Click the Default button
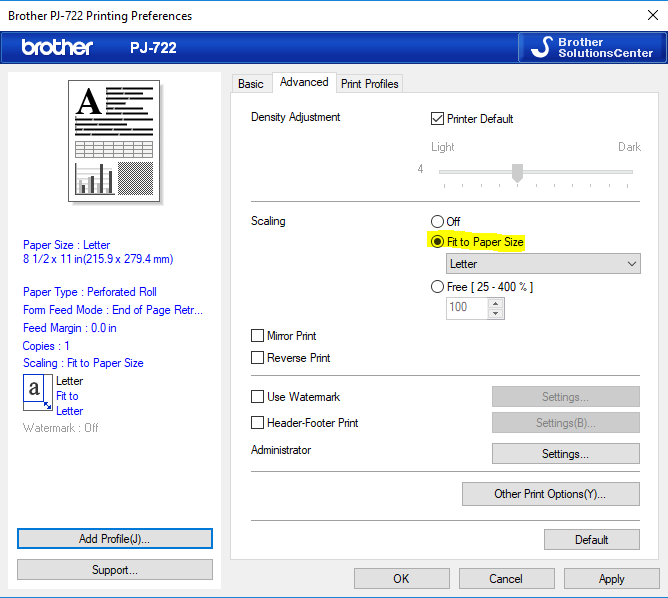Viewport: 668px width, 598px height. tap(591, 540)
